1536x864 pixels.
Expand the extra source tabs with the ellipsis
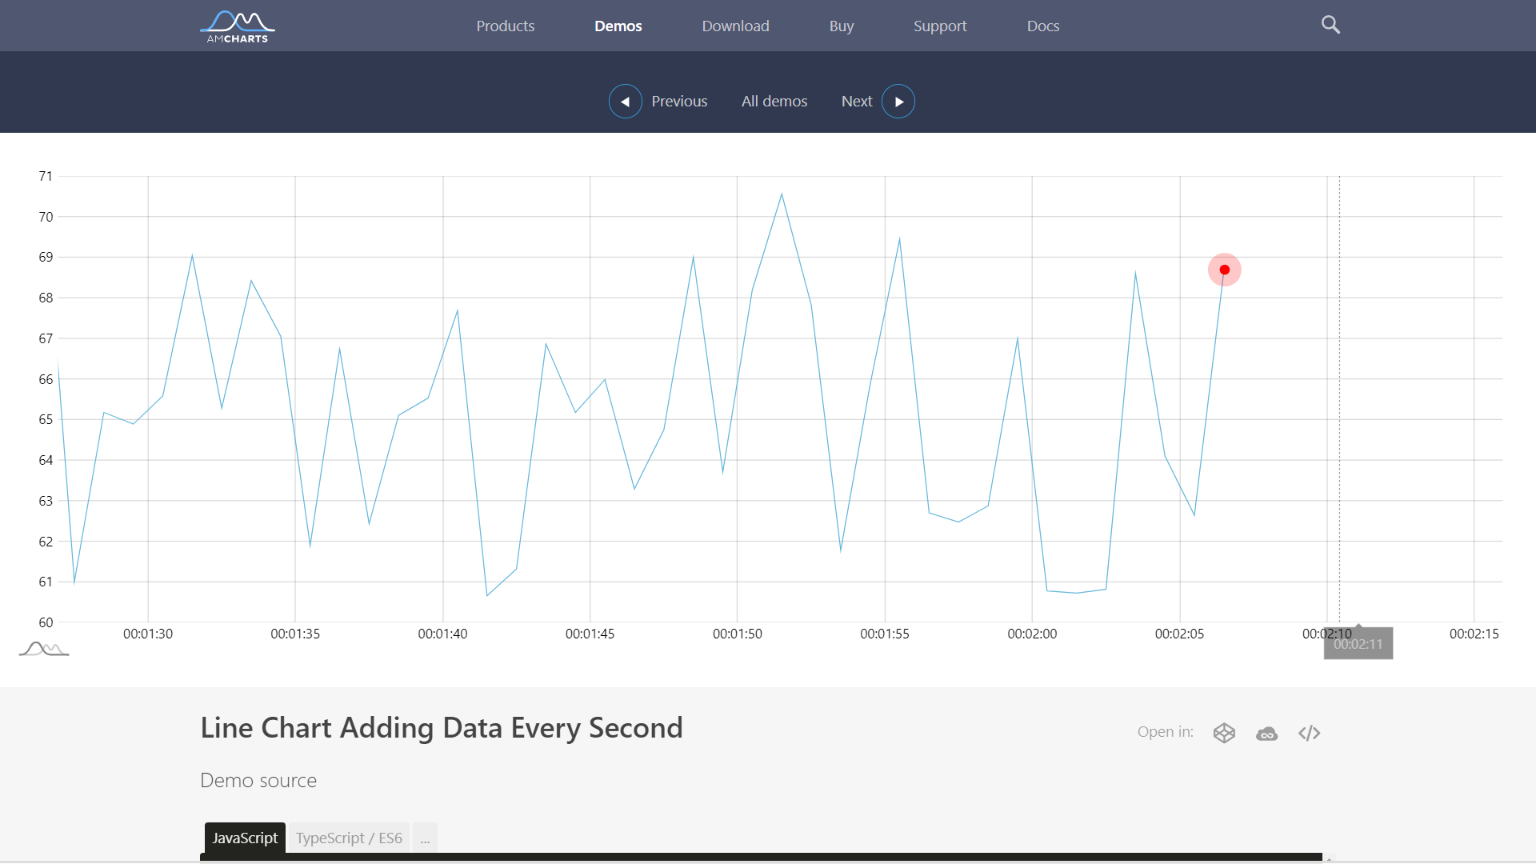[424, 838]
